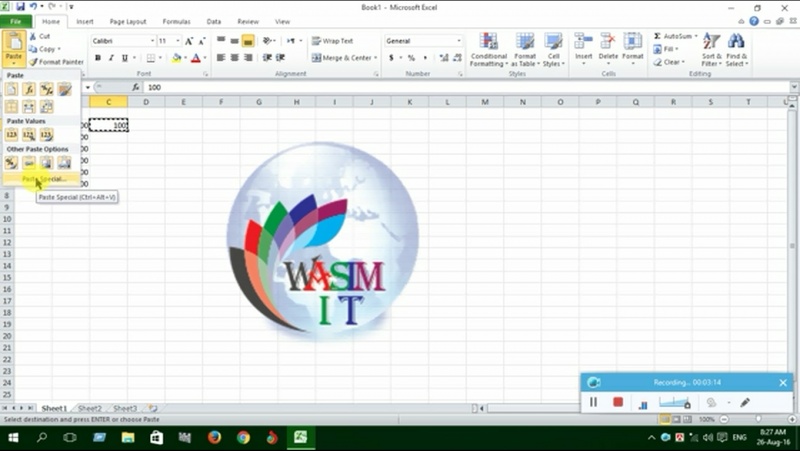The width and height of the screenshot is (800, 451).
Task: Increase decimal places
Action: pyautogui.click(x=443, y=58)
